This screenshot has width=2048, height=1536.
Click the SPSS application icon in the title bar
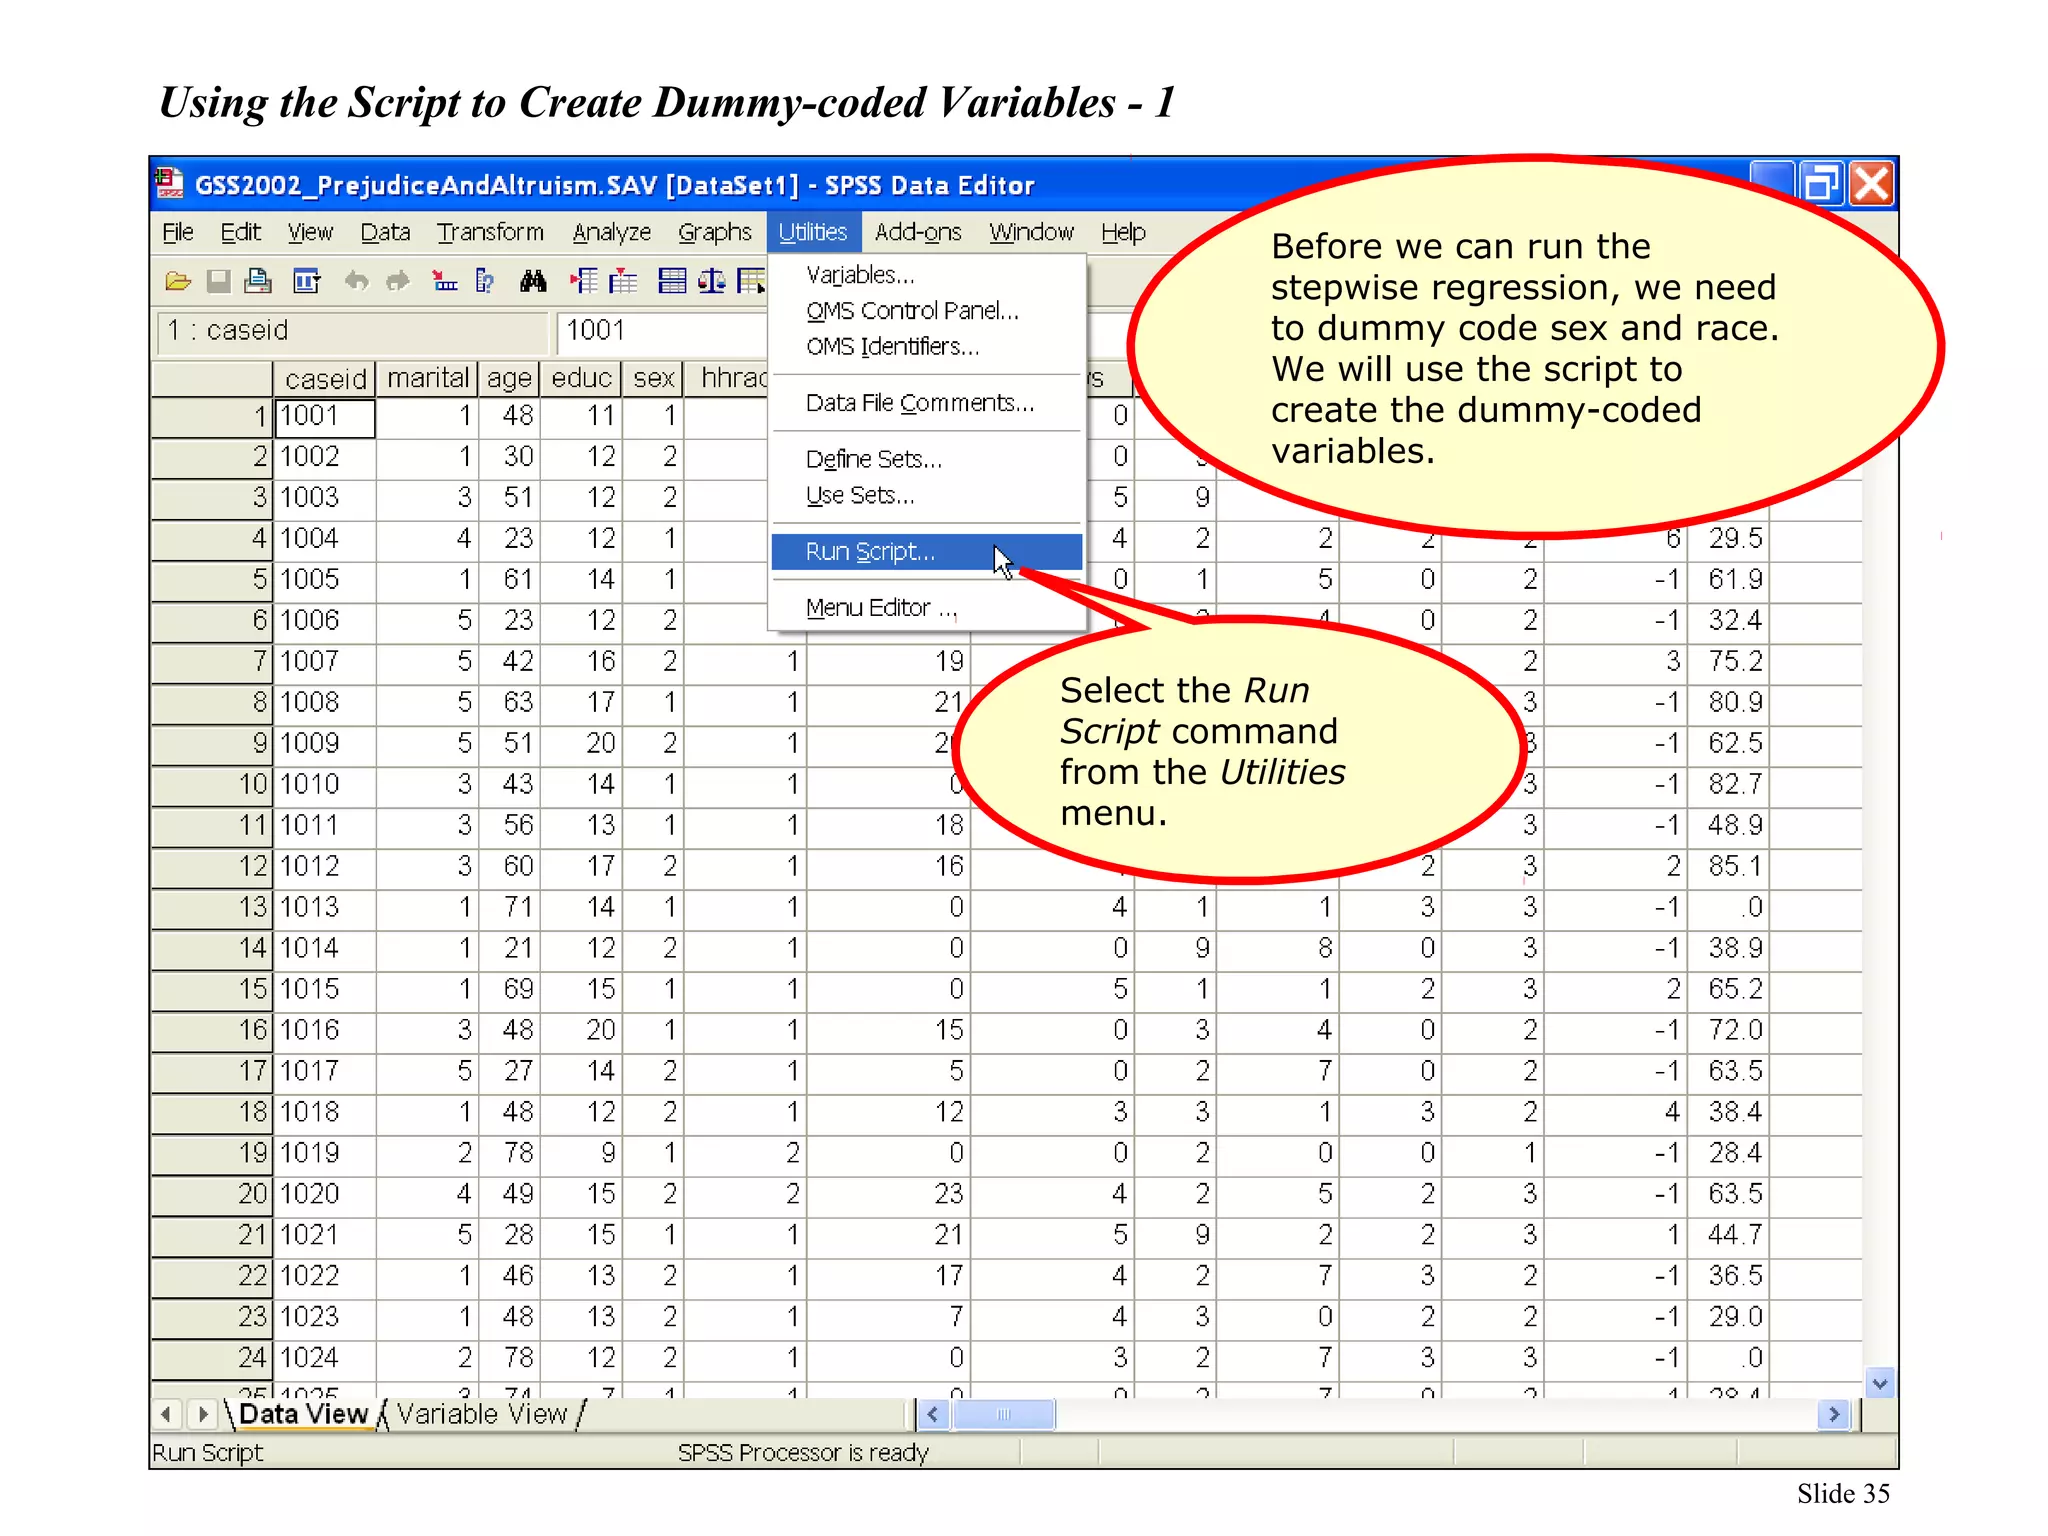click(x=170, y=184)
